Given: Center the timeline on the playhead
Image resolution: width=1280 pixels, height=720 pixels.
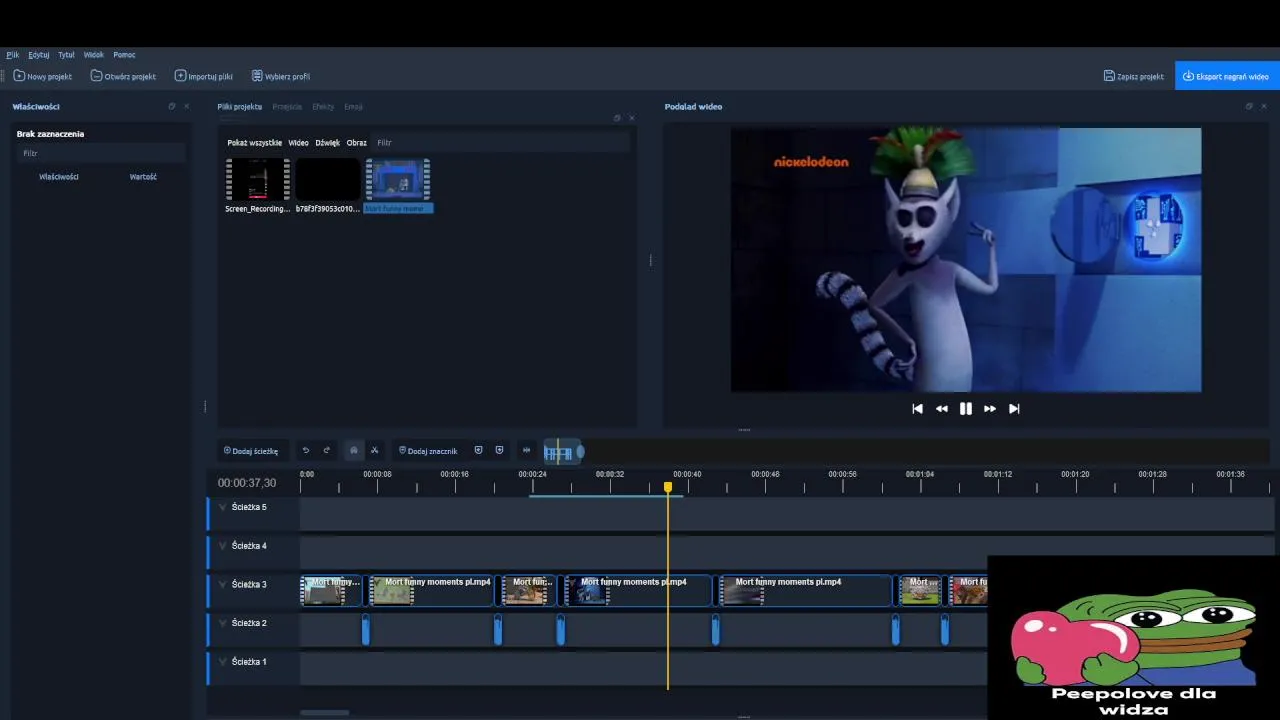Looking at the screenshot, I should [x=526, y=451].
